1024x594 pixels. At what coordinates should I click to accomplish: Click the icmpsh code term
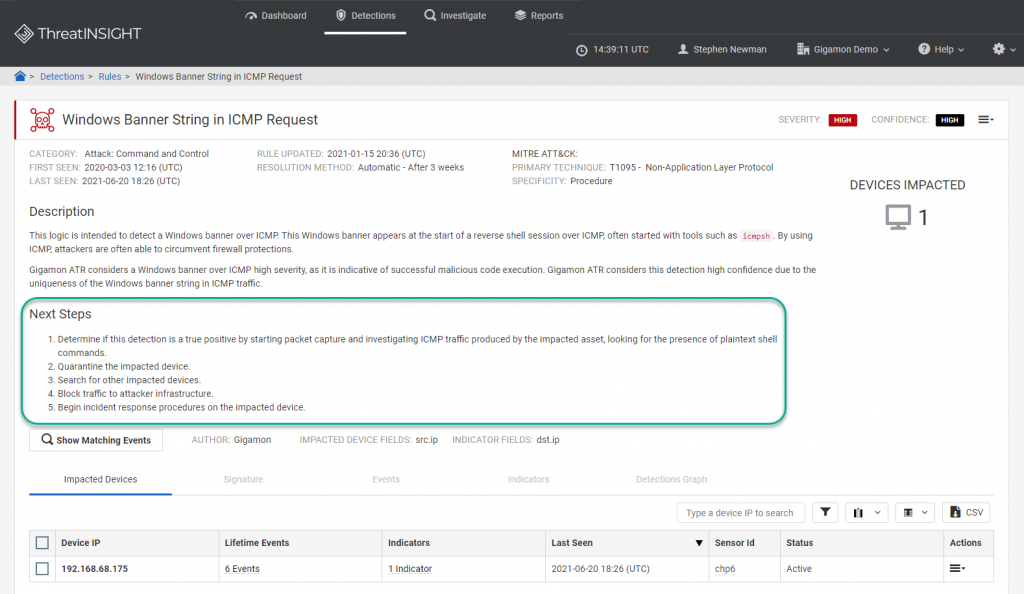756,236
